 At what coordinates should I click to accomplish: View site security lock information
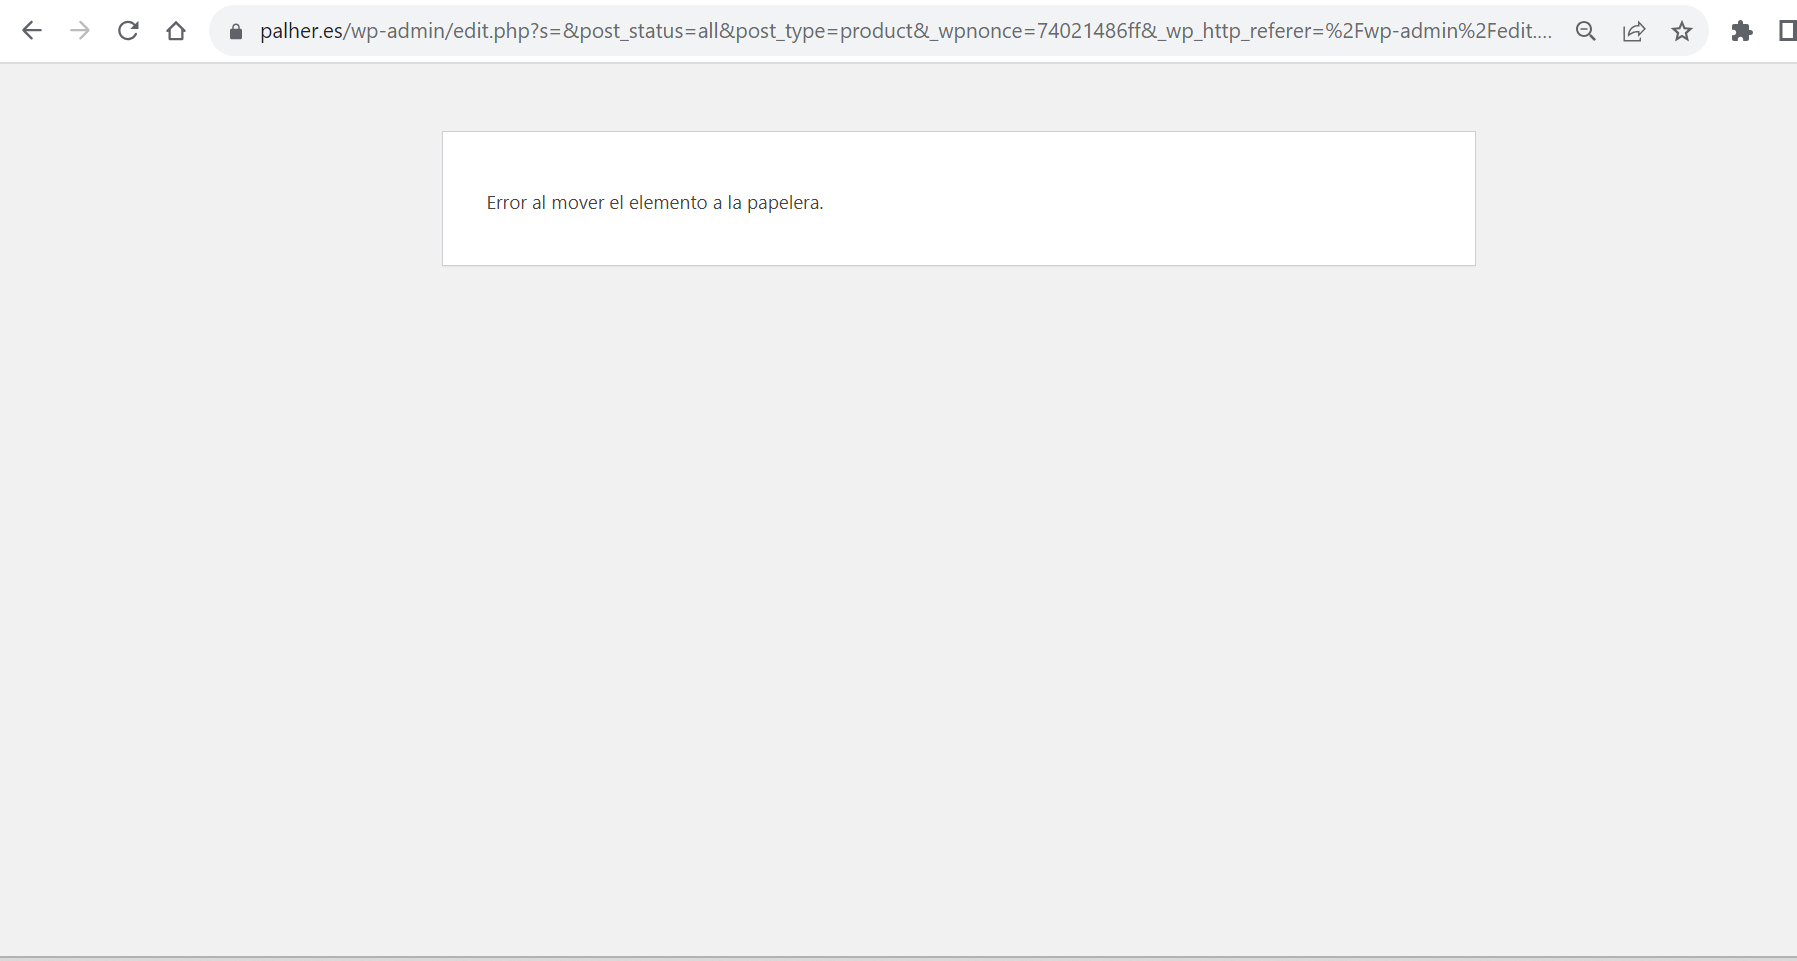[x=236, y=32]
